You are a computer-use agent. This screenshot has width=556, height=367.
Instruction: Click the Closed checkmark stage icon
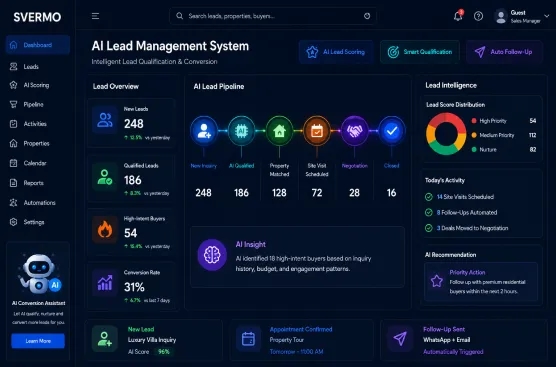pos(391,131)
